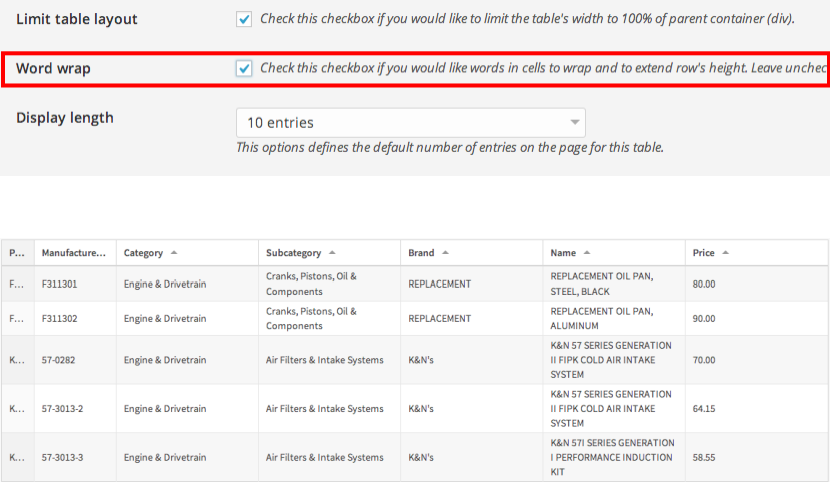Open the Display length dropdown
Screen dimensions: 830x482
tap(411, 123)
